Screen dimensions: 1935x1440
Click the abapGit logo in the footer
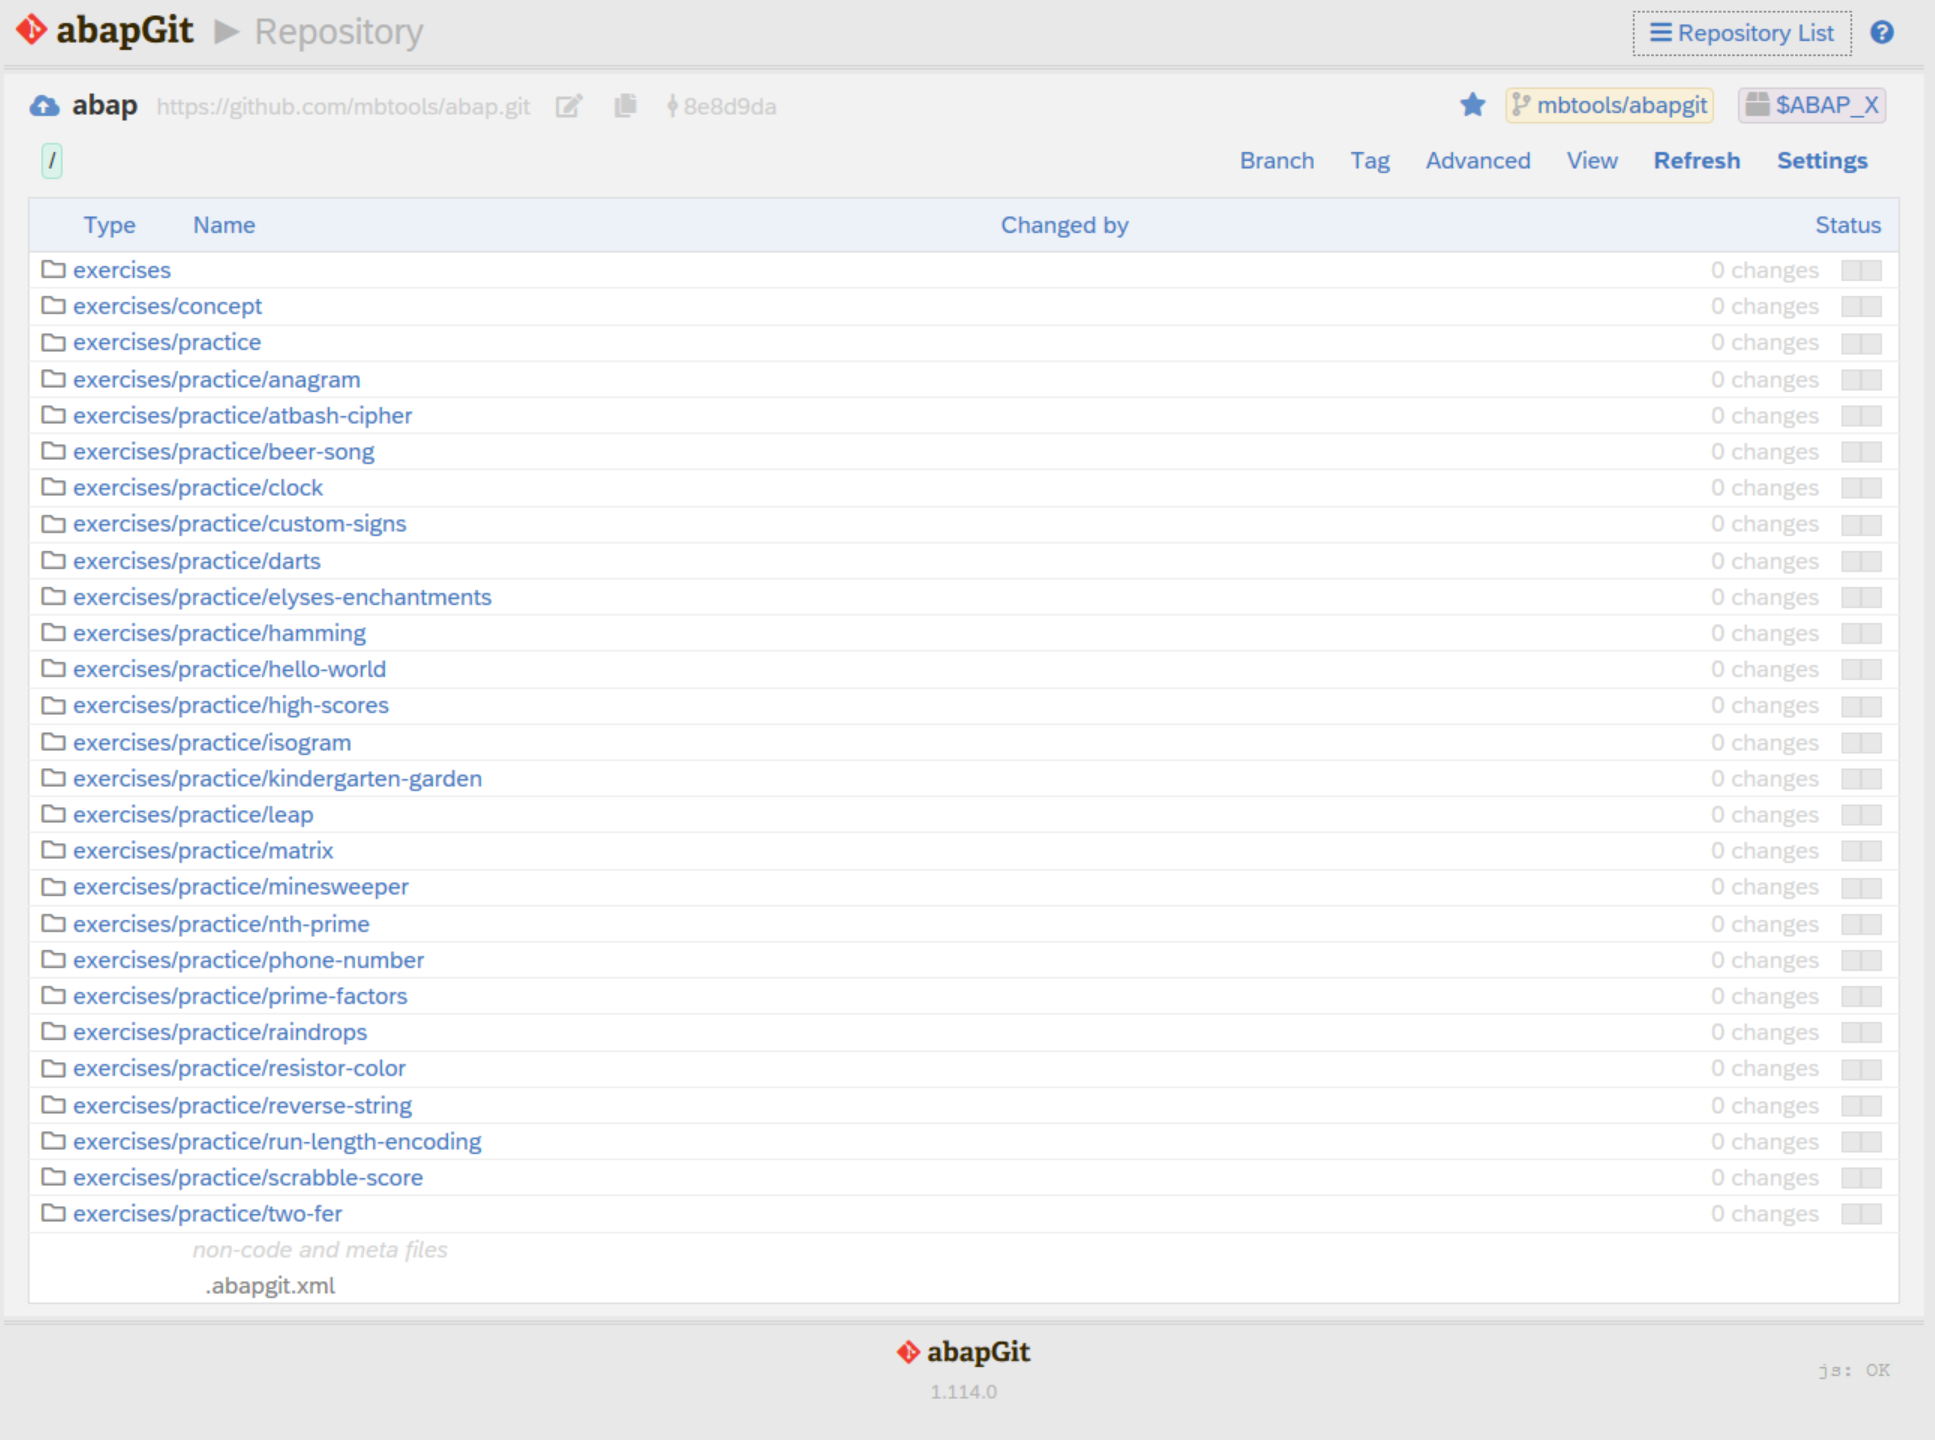coord(963,1352)
